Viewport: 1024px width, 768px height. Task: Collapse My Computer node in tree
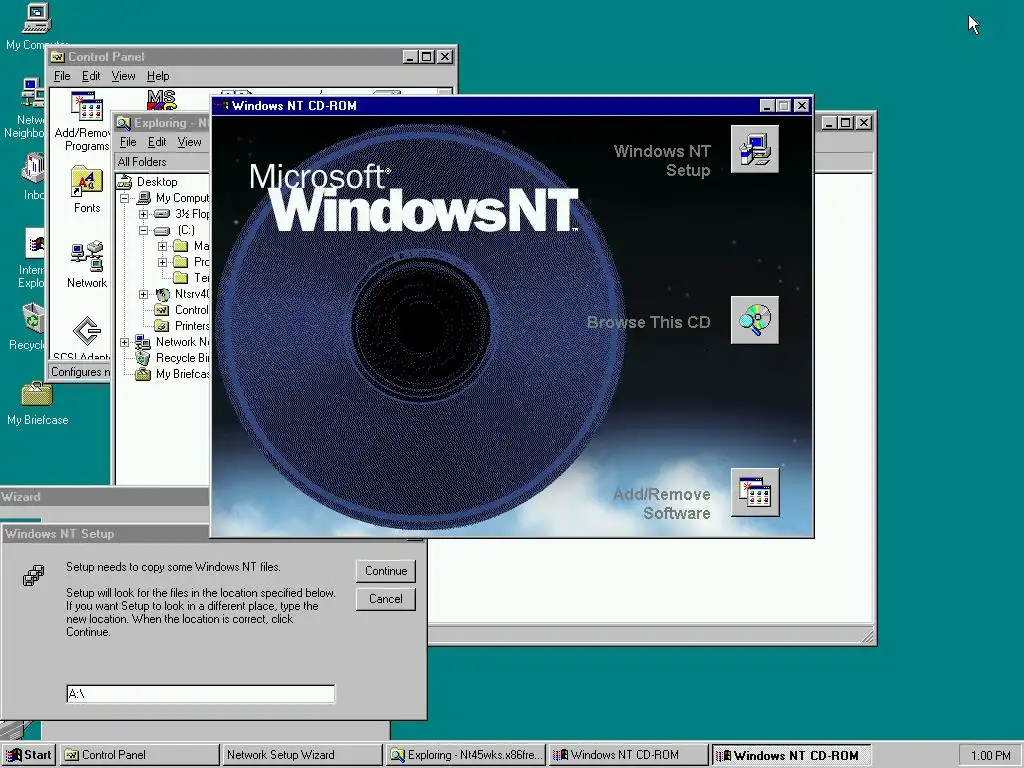click(125, 198)
